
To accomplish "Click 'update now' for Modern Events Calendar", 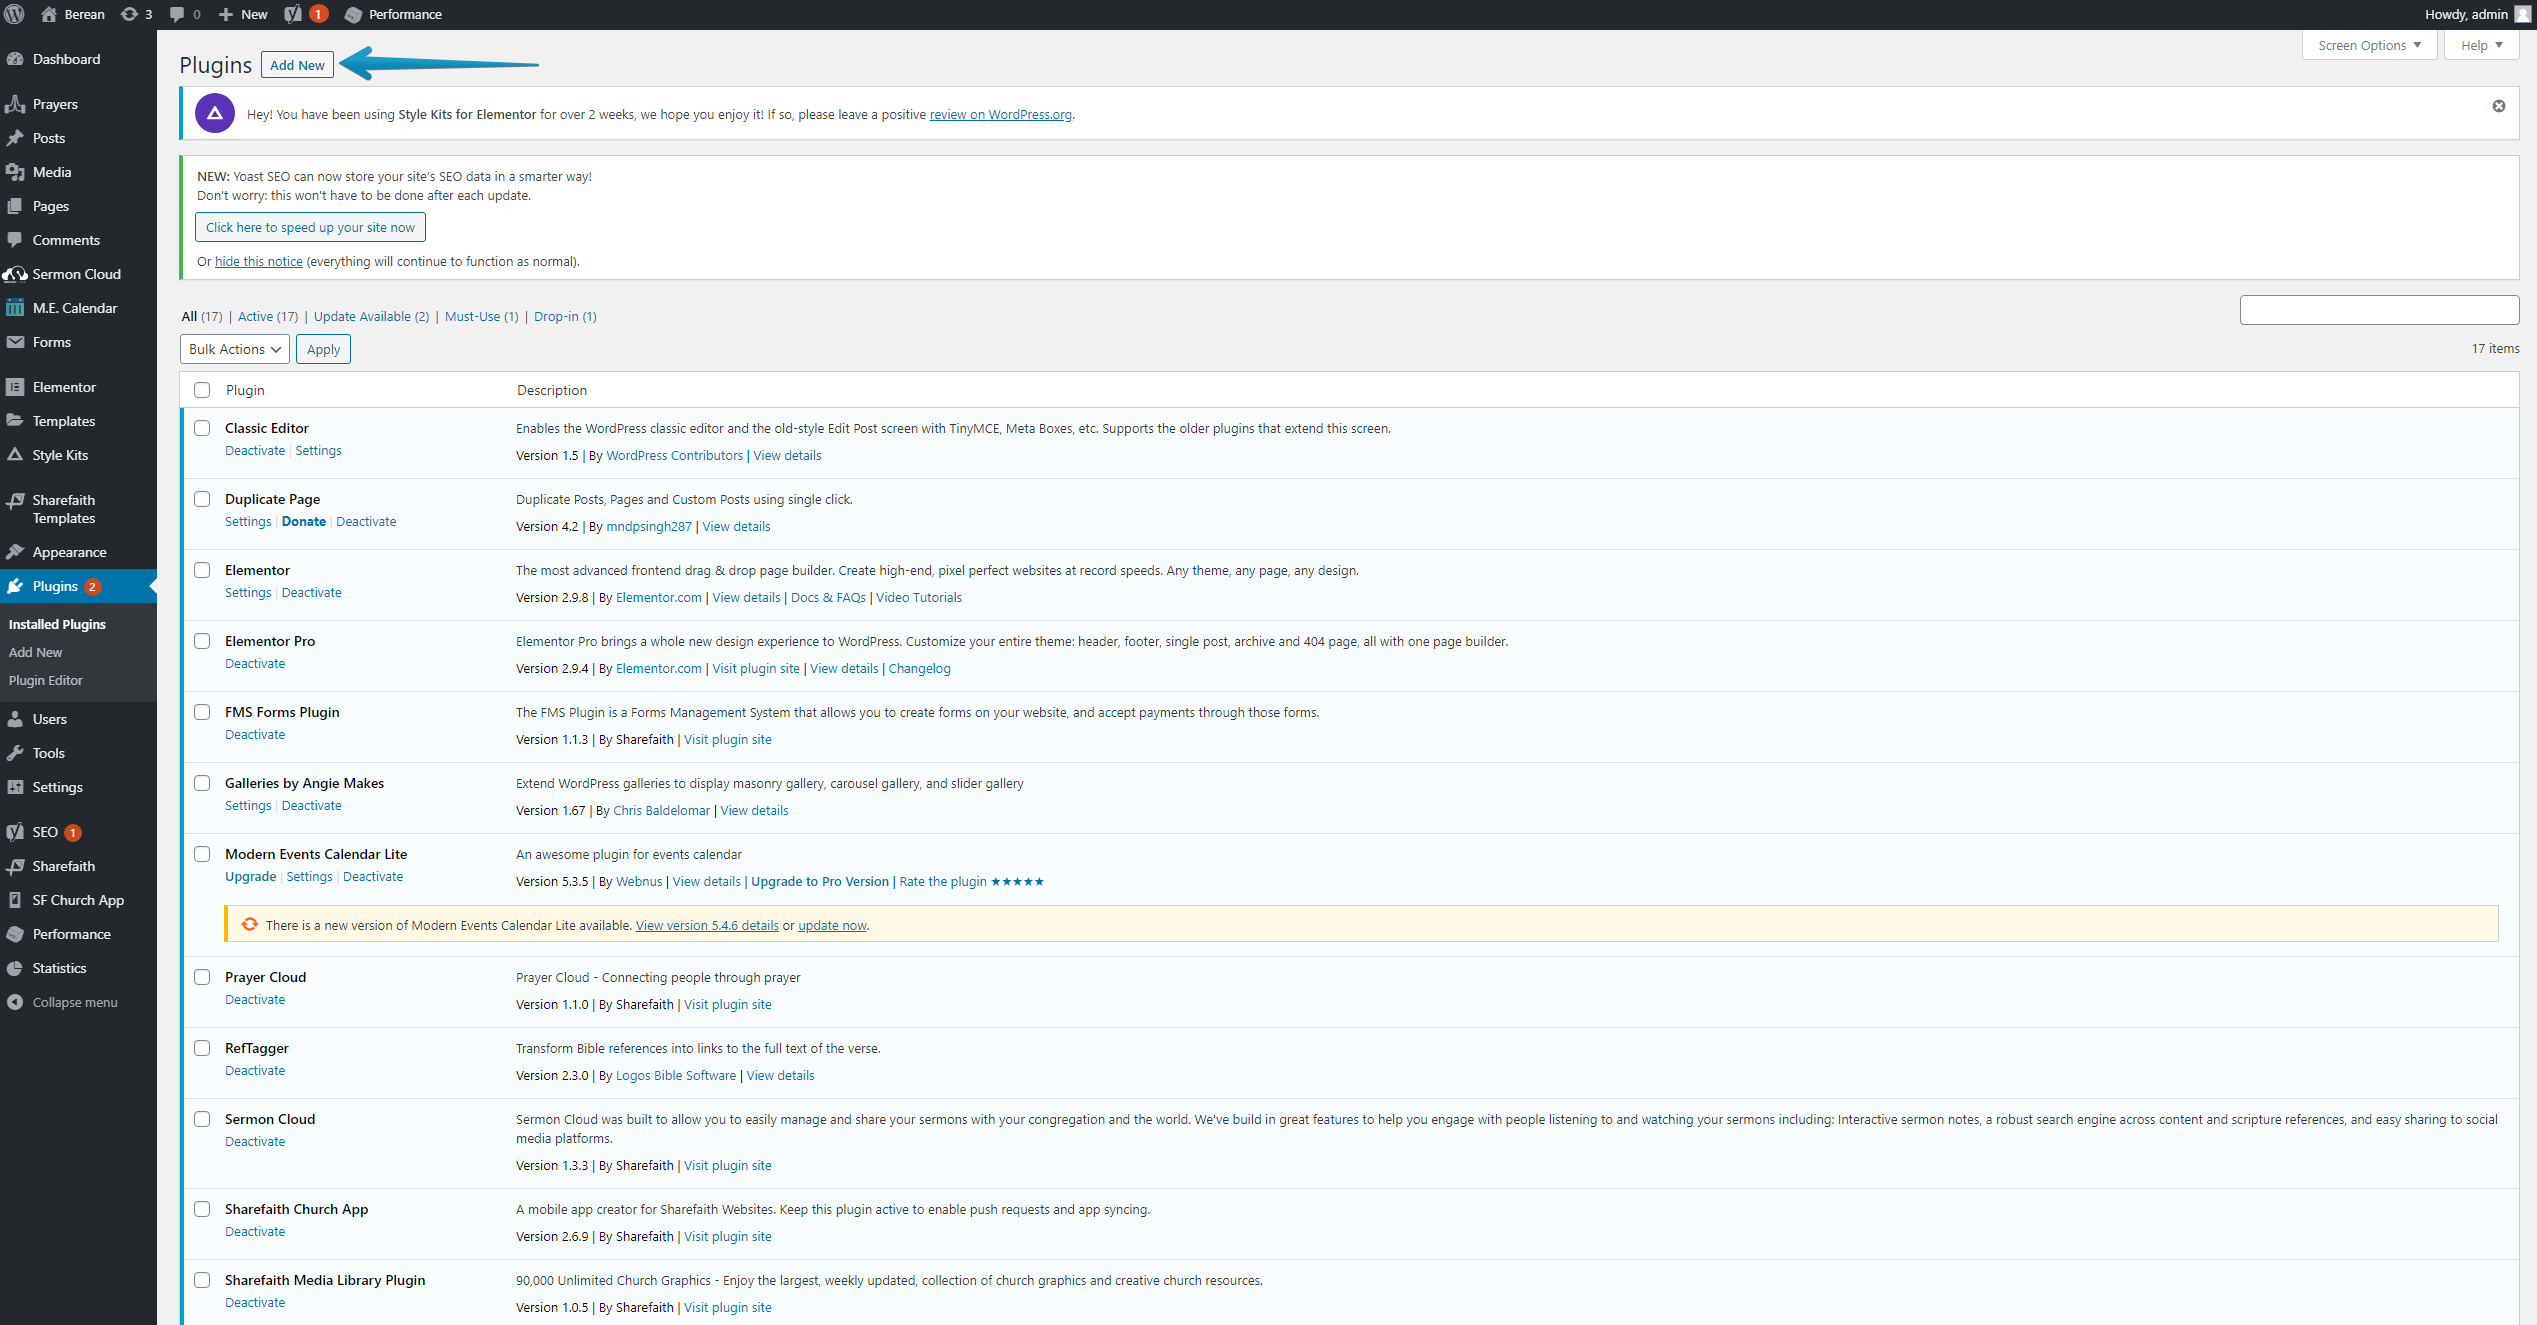I will 832,925.
